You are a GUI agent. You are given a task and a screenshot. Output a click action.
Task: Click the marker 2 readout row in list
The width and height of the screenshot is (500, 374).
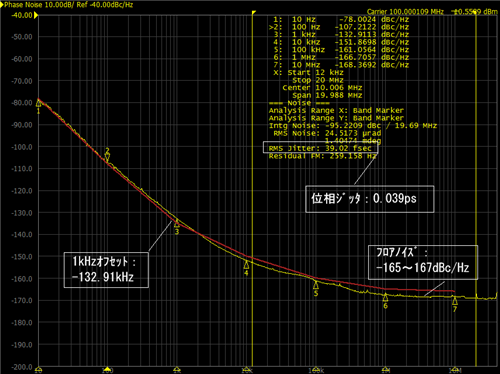coord(339,27)
